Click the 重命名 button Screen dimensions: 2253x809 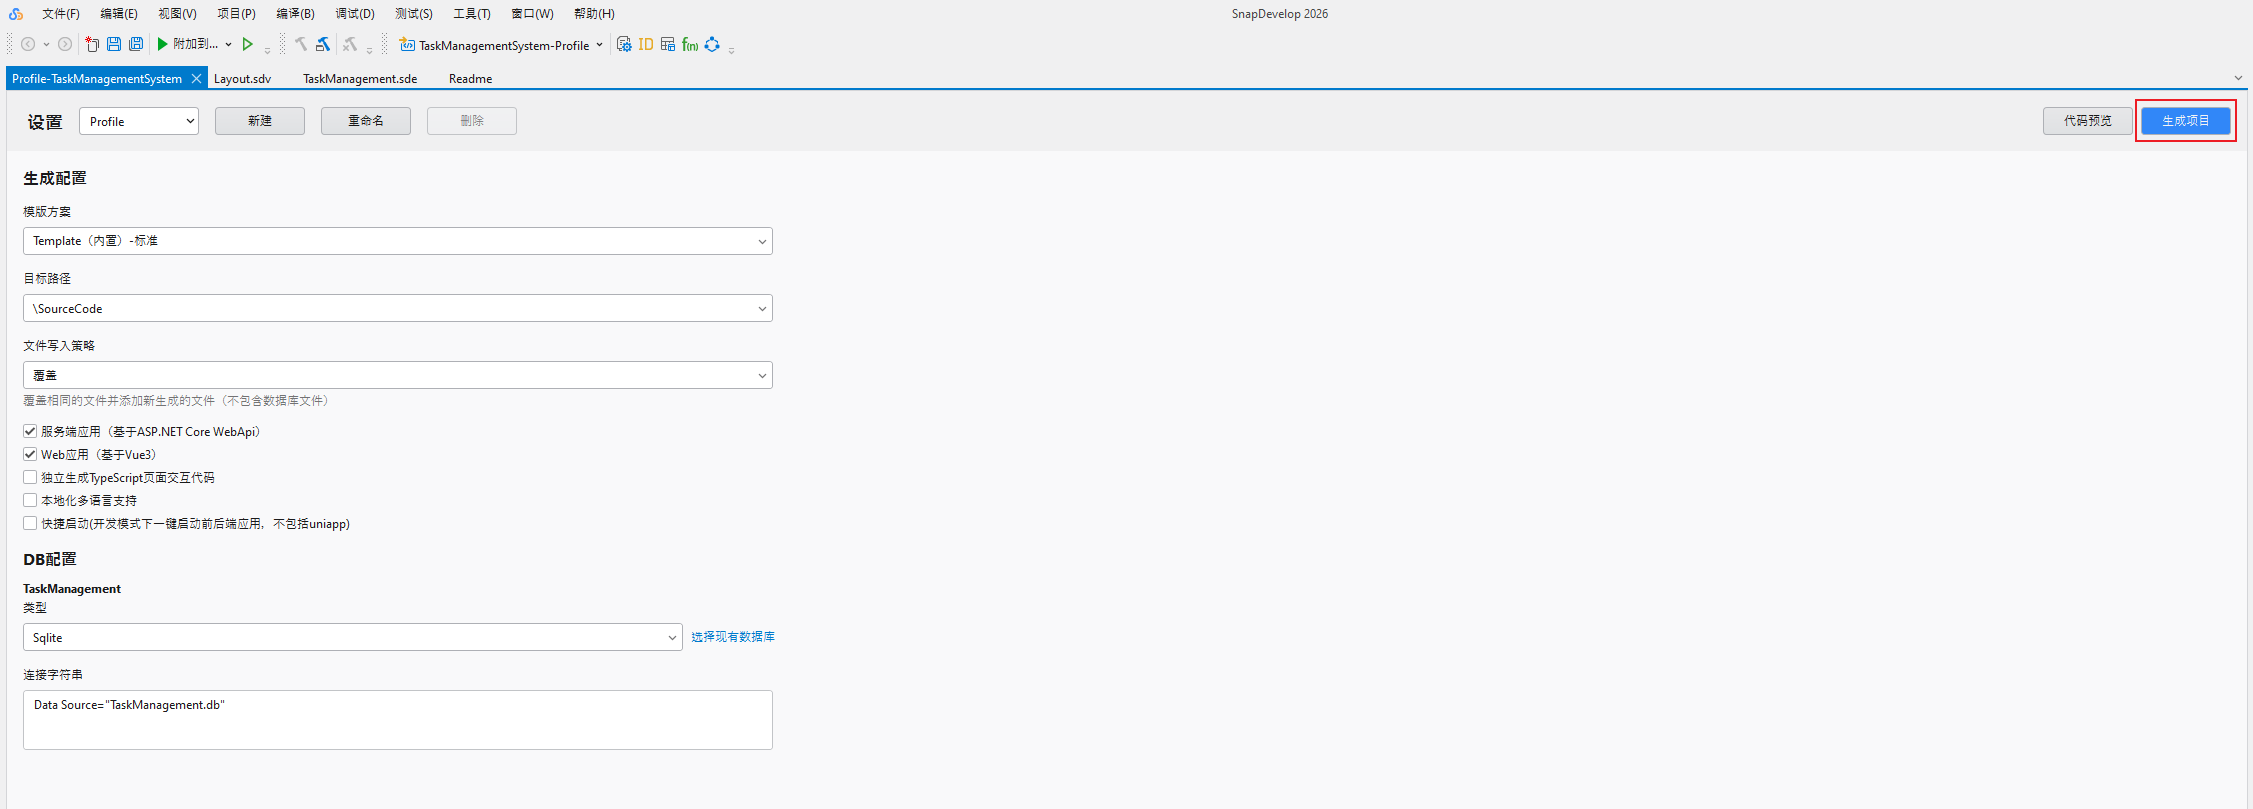pyautogui.click(x=366, y=121)
